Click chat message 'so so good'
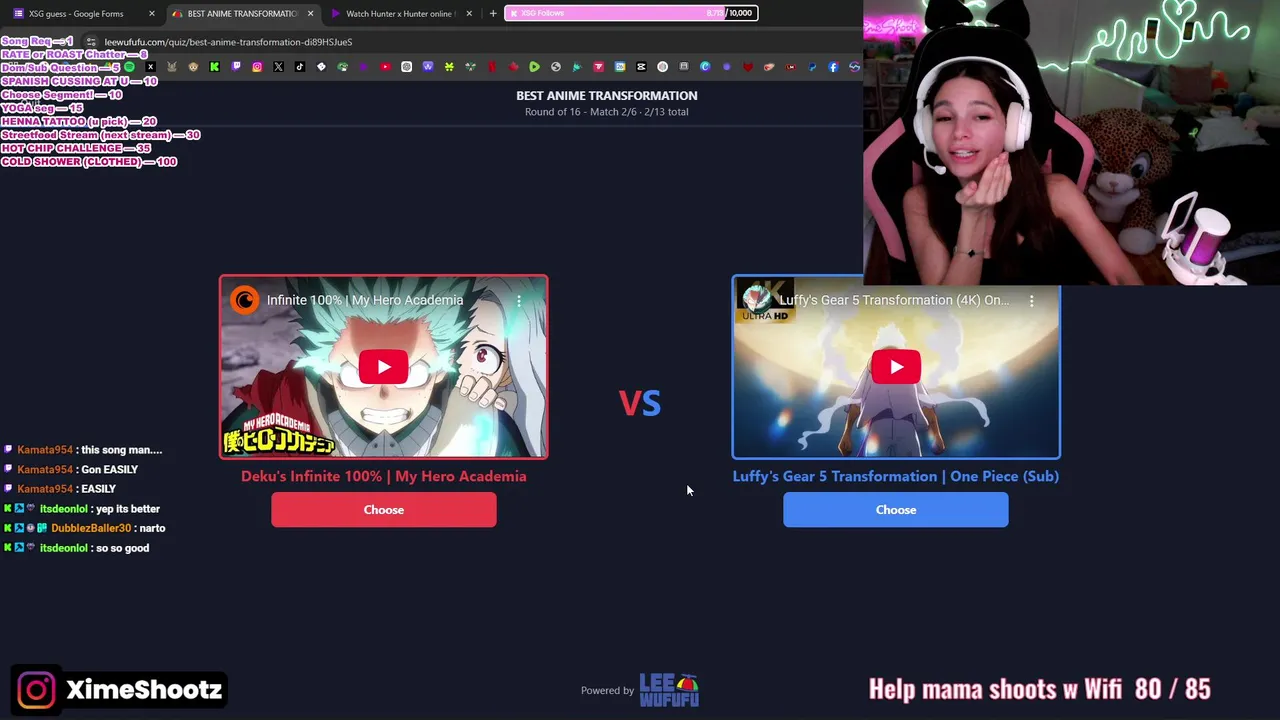Viewport: 1280px width, 720px height. click(122, 548)
